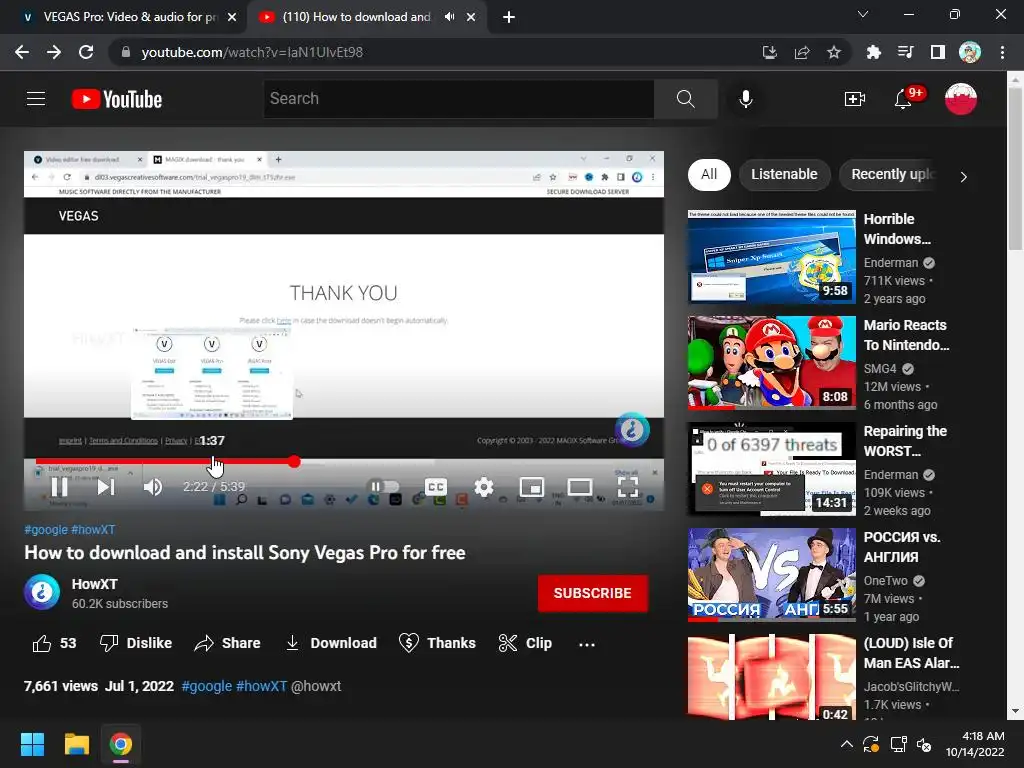
Task: Switch to miniplayer
Action: tap(532, 487)
